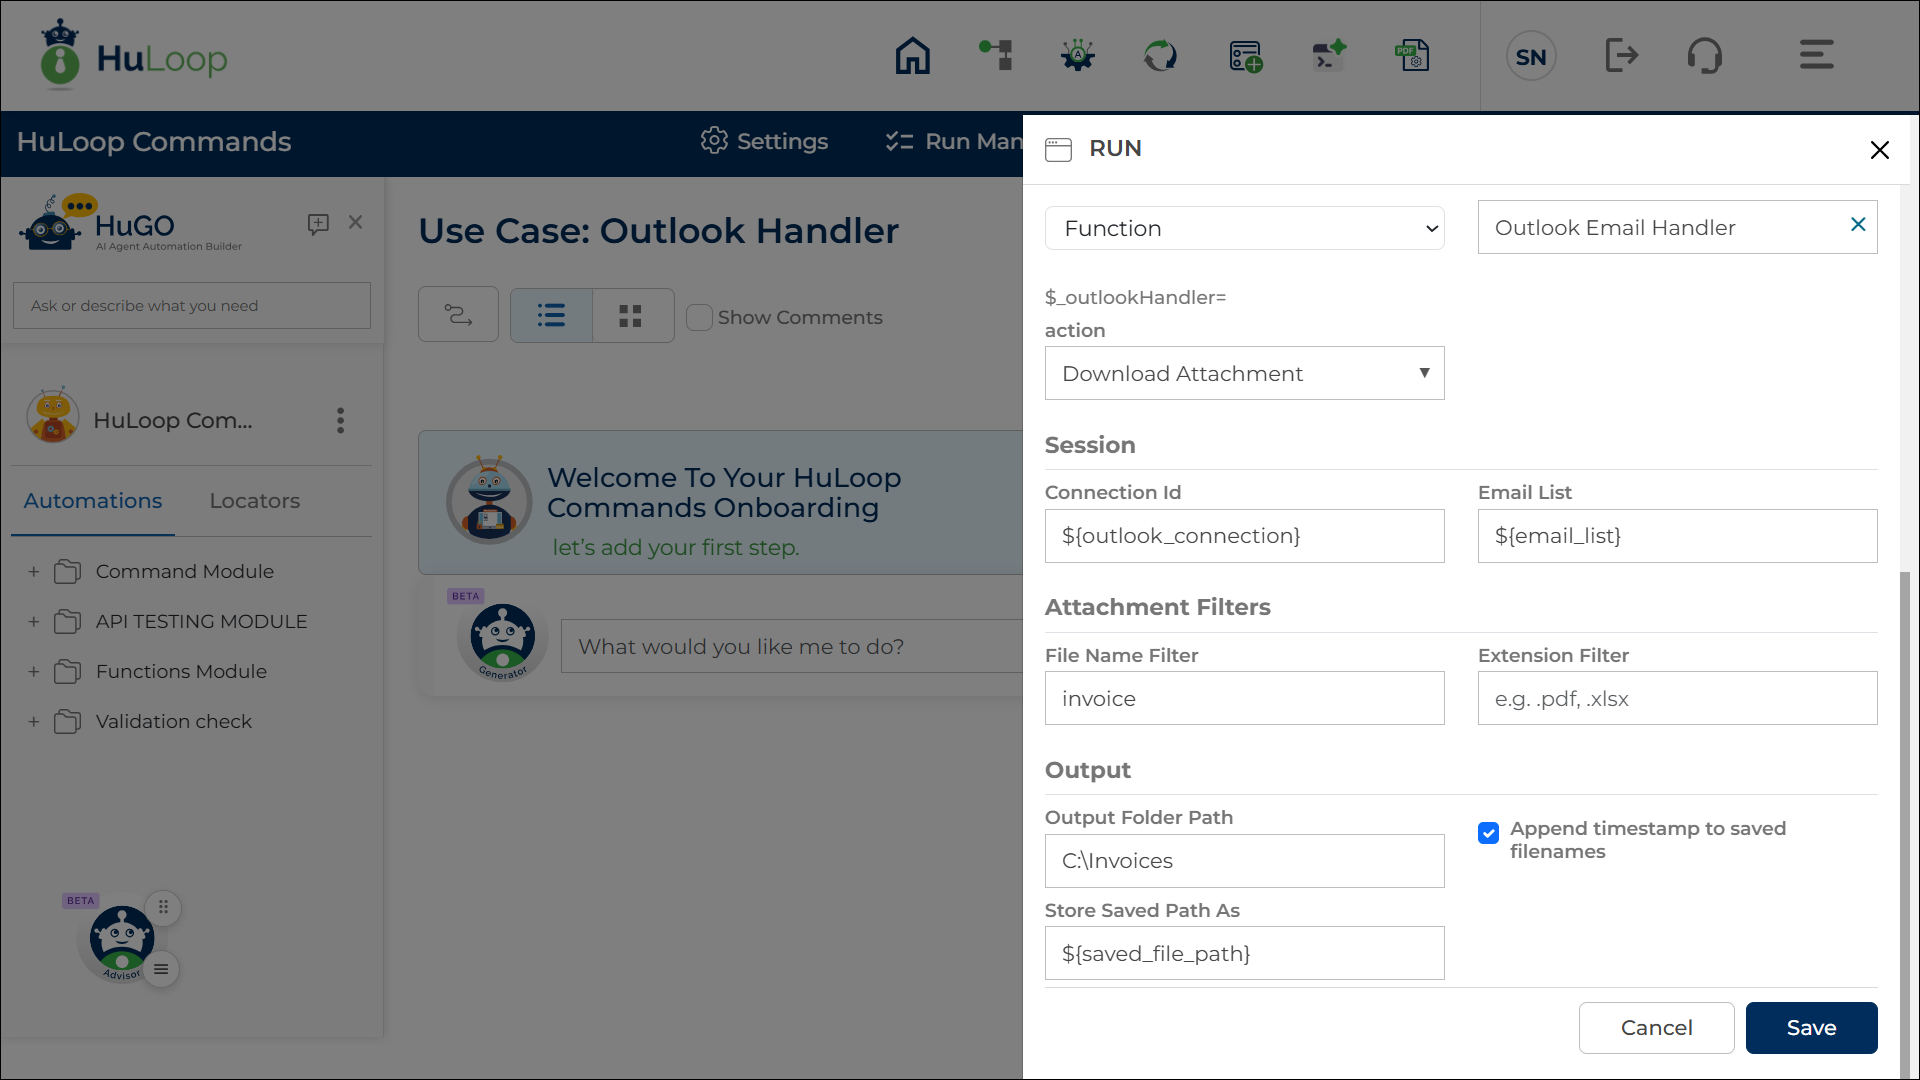Expand the Functions Module folder
The height and width of the screenshot is (1080, 1920).
tap(34, 672)
